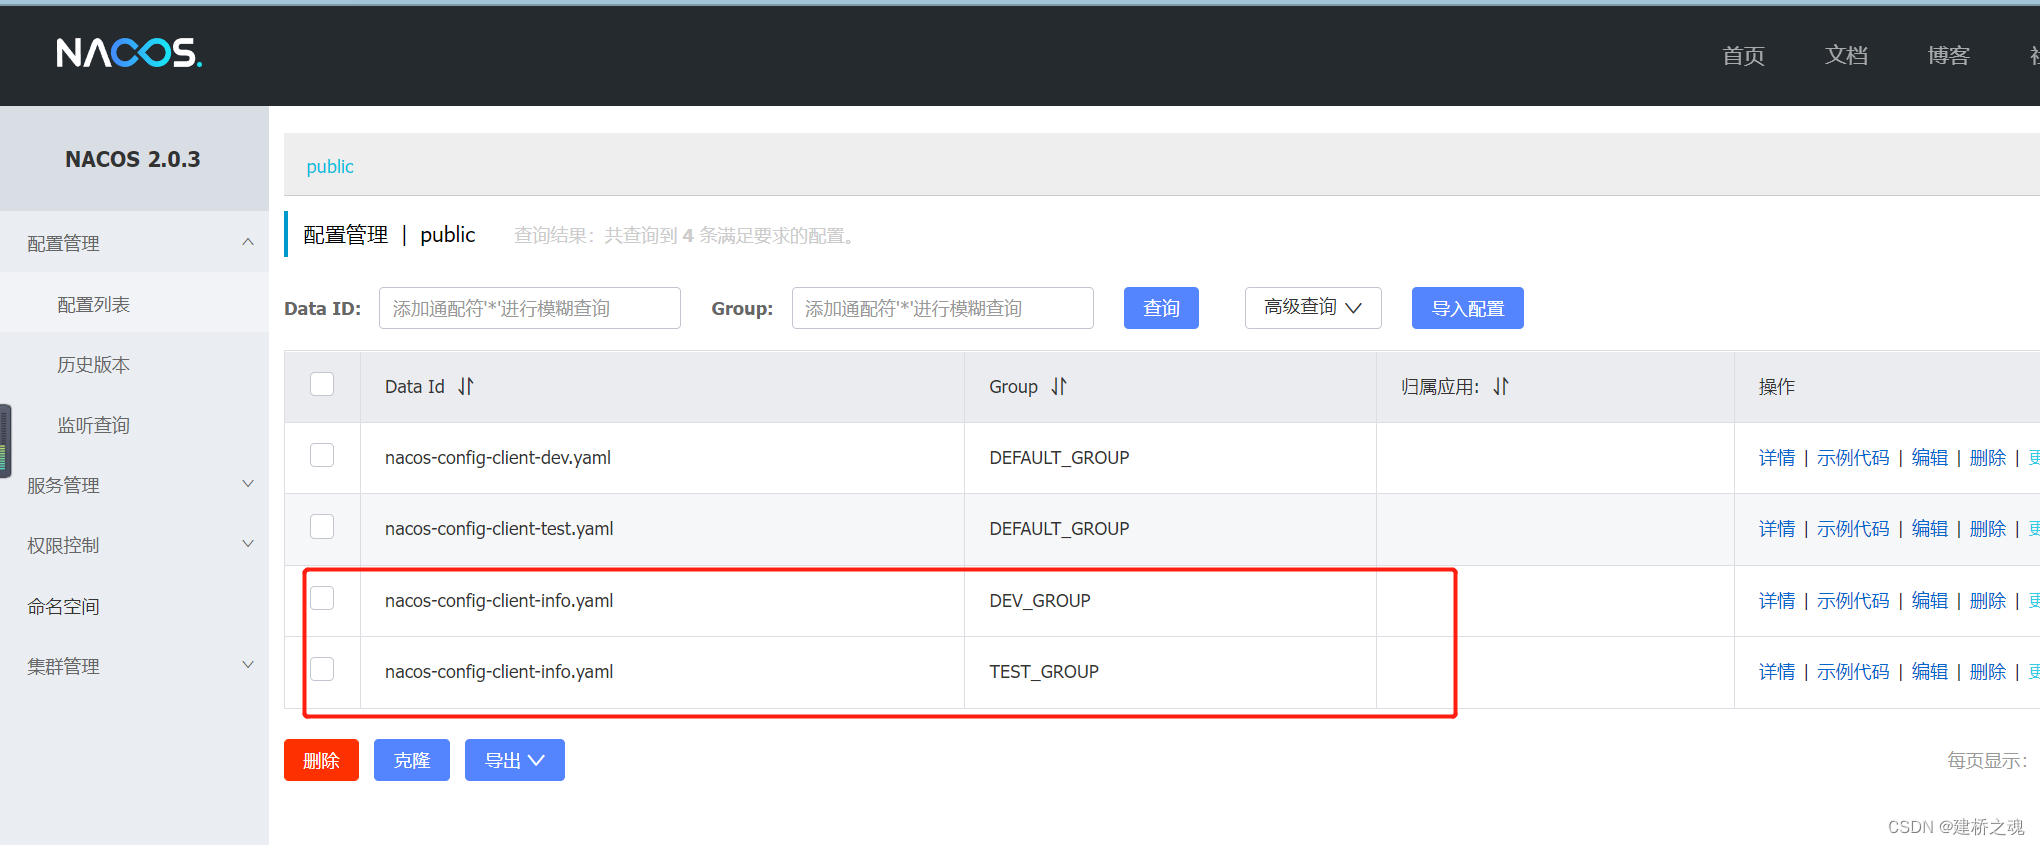2040x845 pixels.
Task: Open the 高级查询 advanced query dropdown
Action: point(1312,308)
